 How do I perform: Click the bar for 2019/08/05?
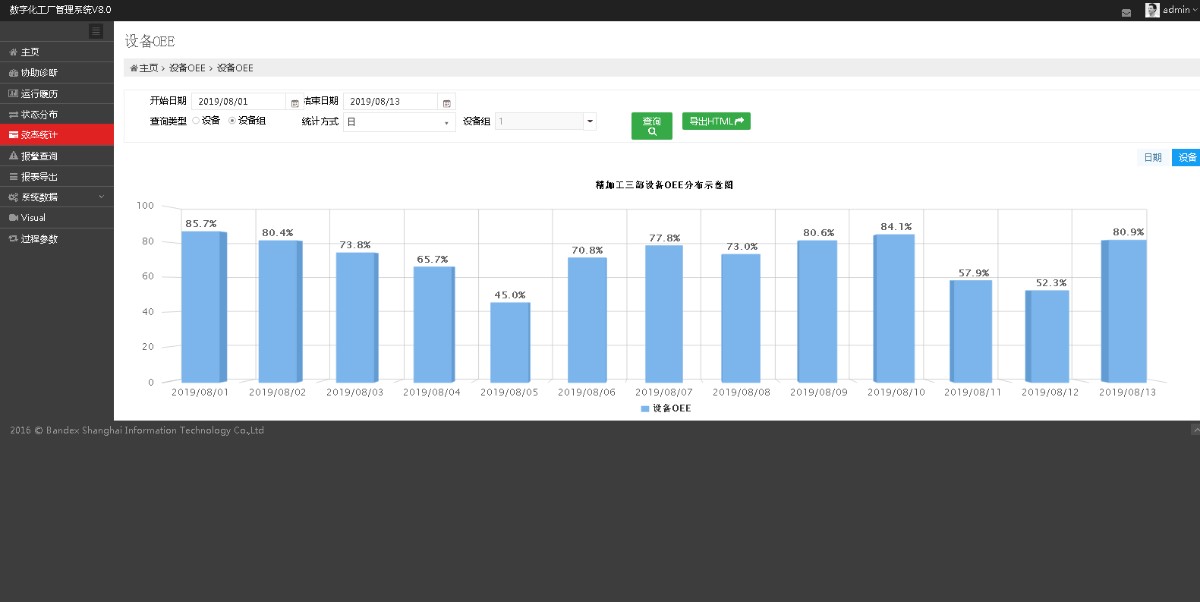point(510,342)
